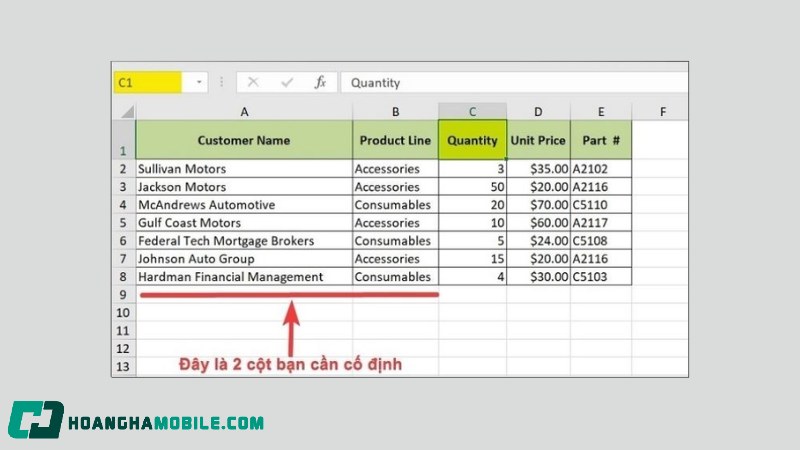
Task: Click the Enter checkmark formula bar icon
Action: pyautogui.click(x=287, y=82)
